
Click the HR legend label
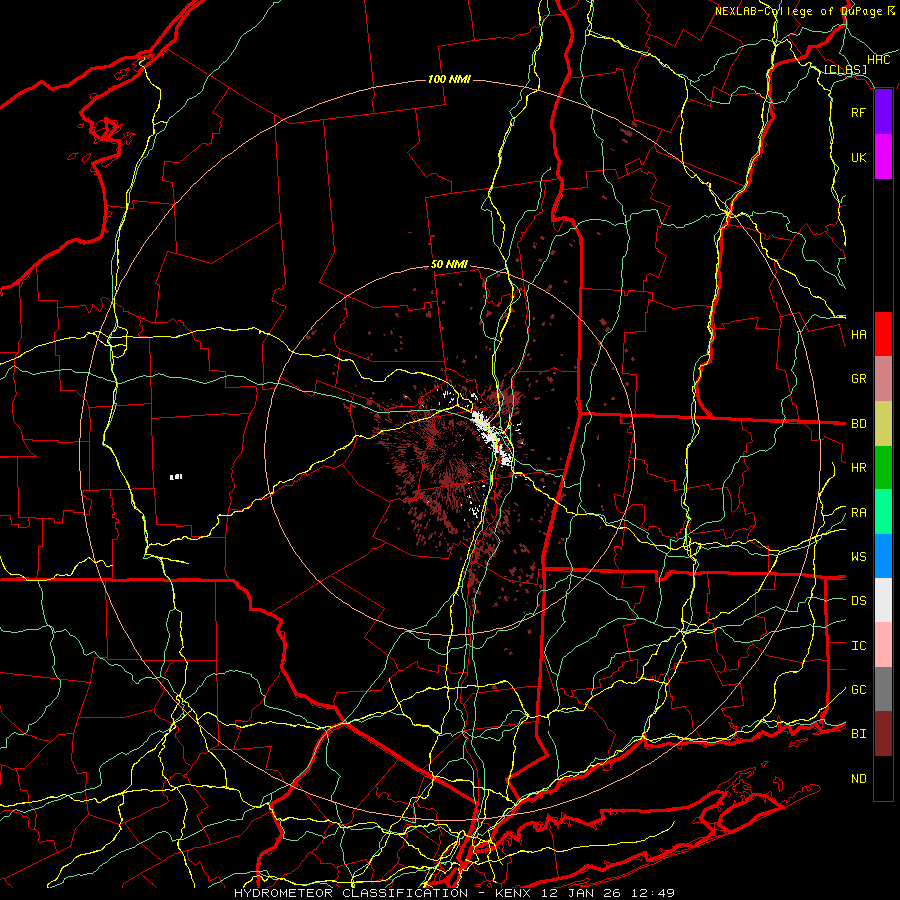[858, 468]
